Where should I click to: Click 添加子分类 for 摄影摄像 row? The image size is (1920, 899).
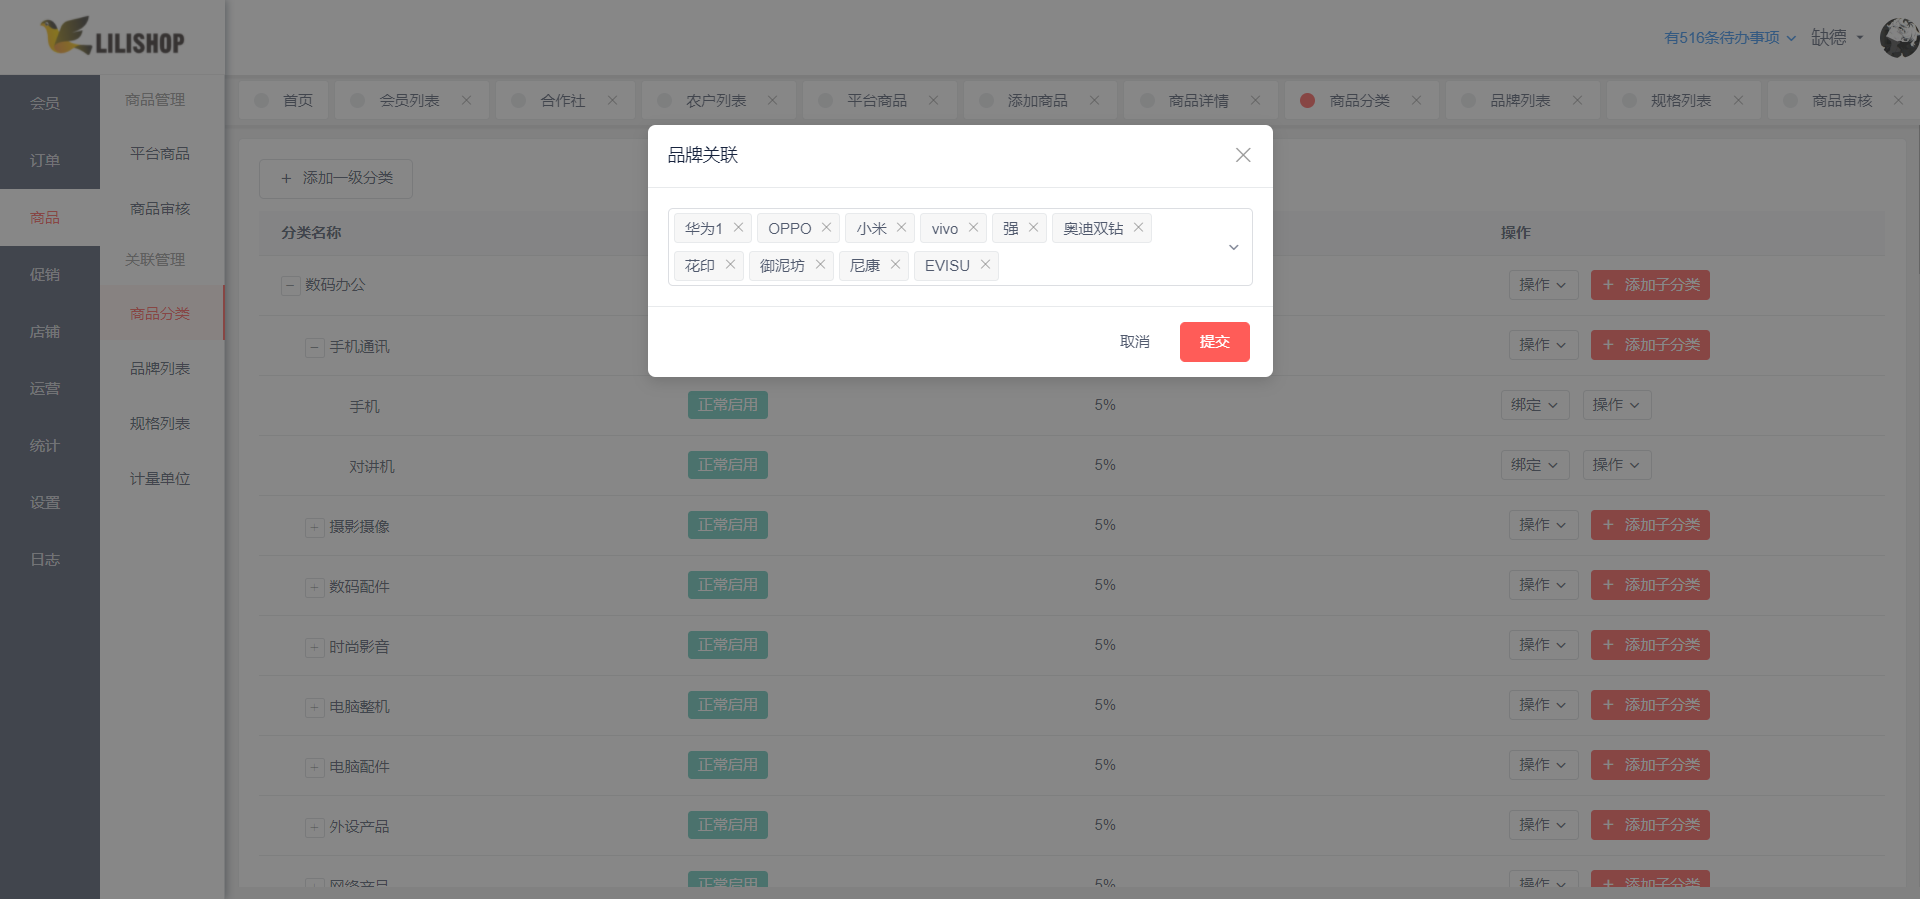tap(1650, 525)
